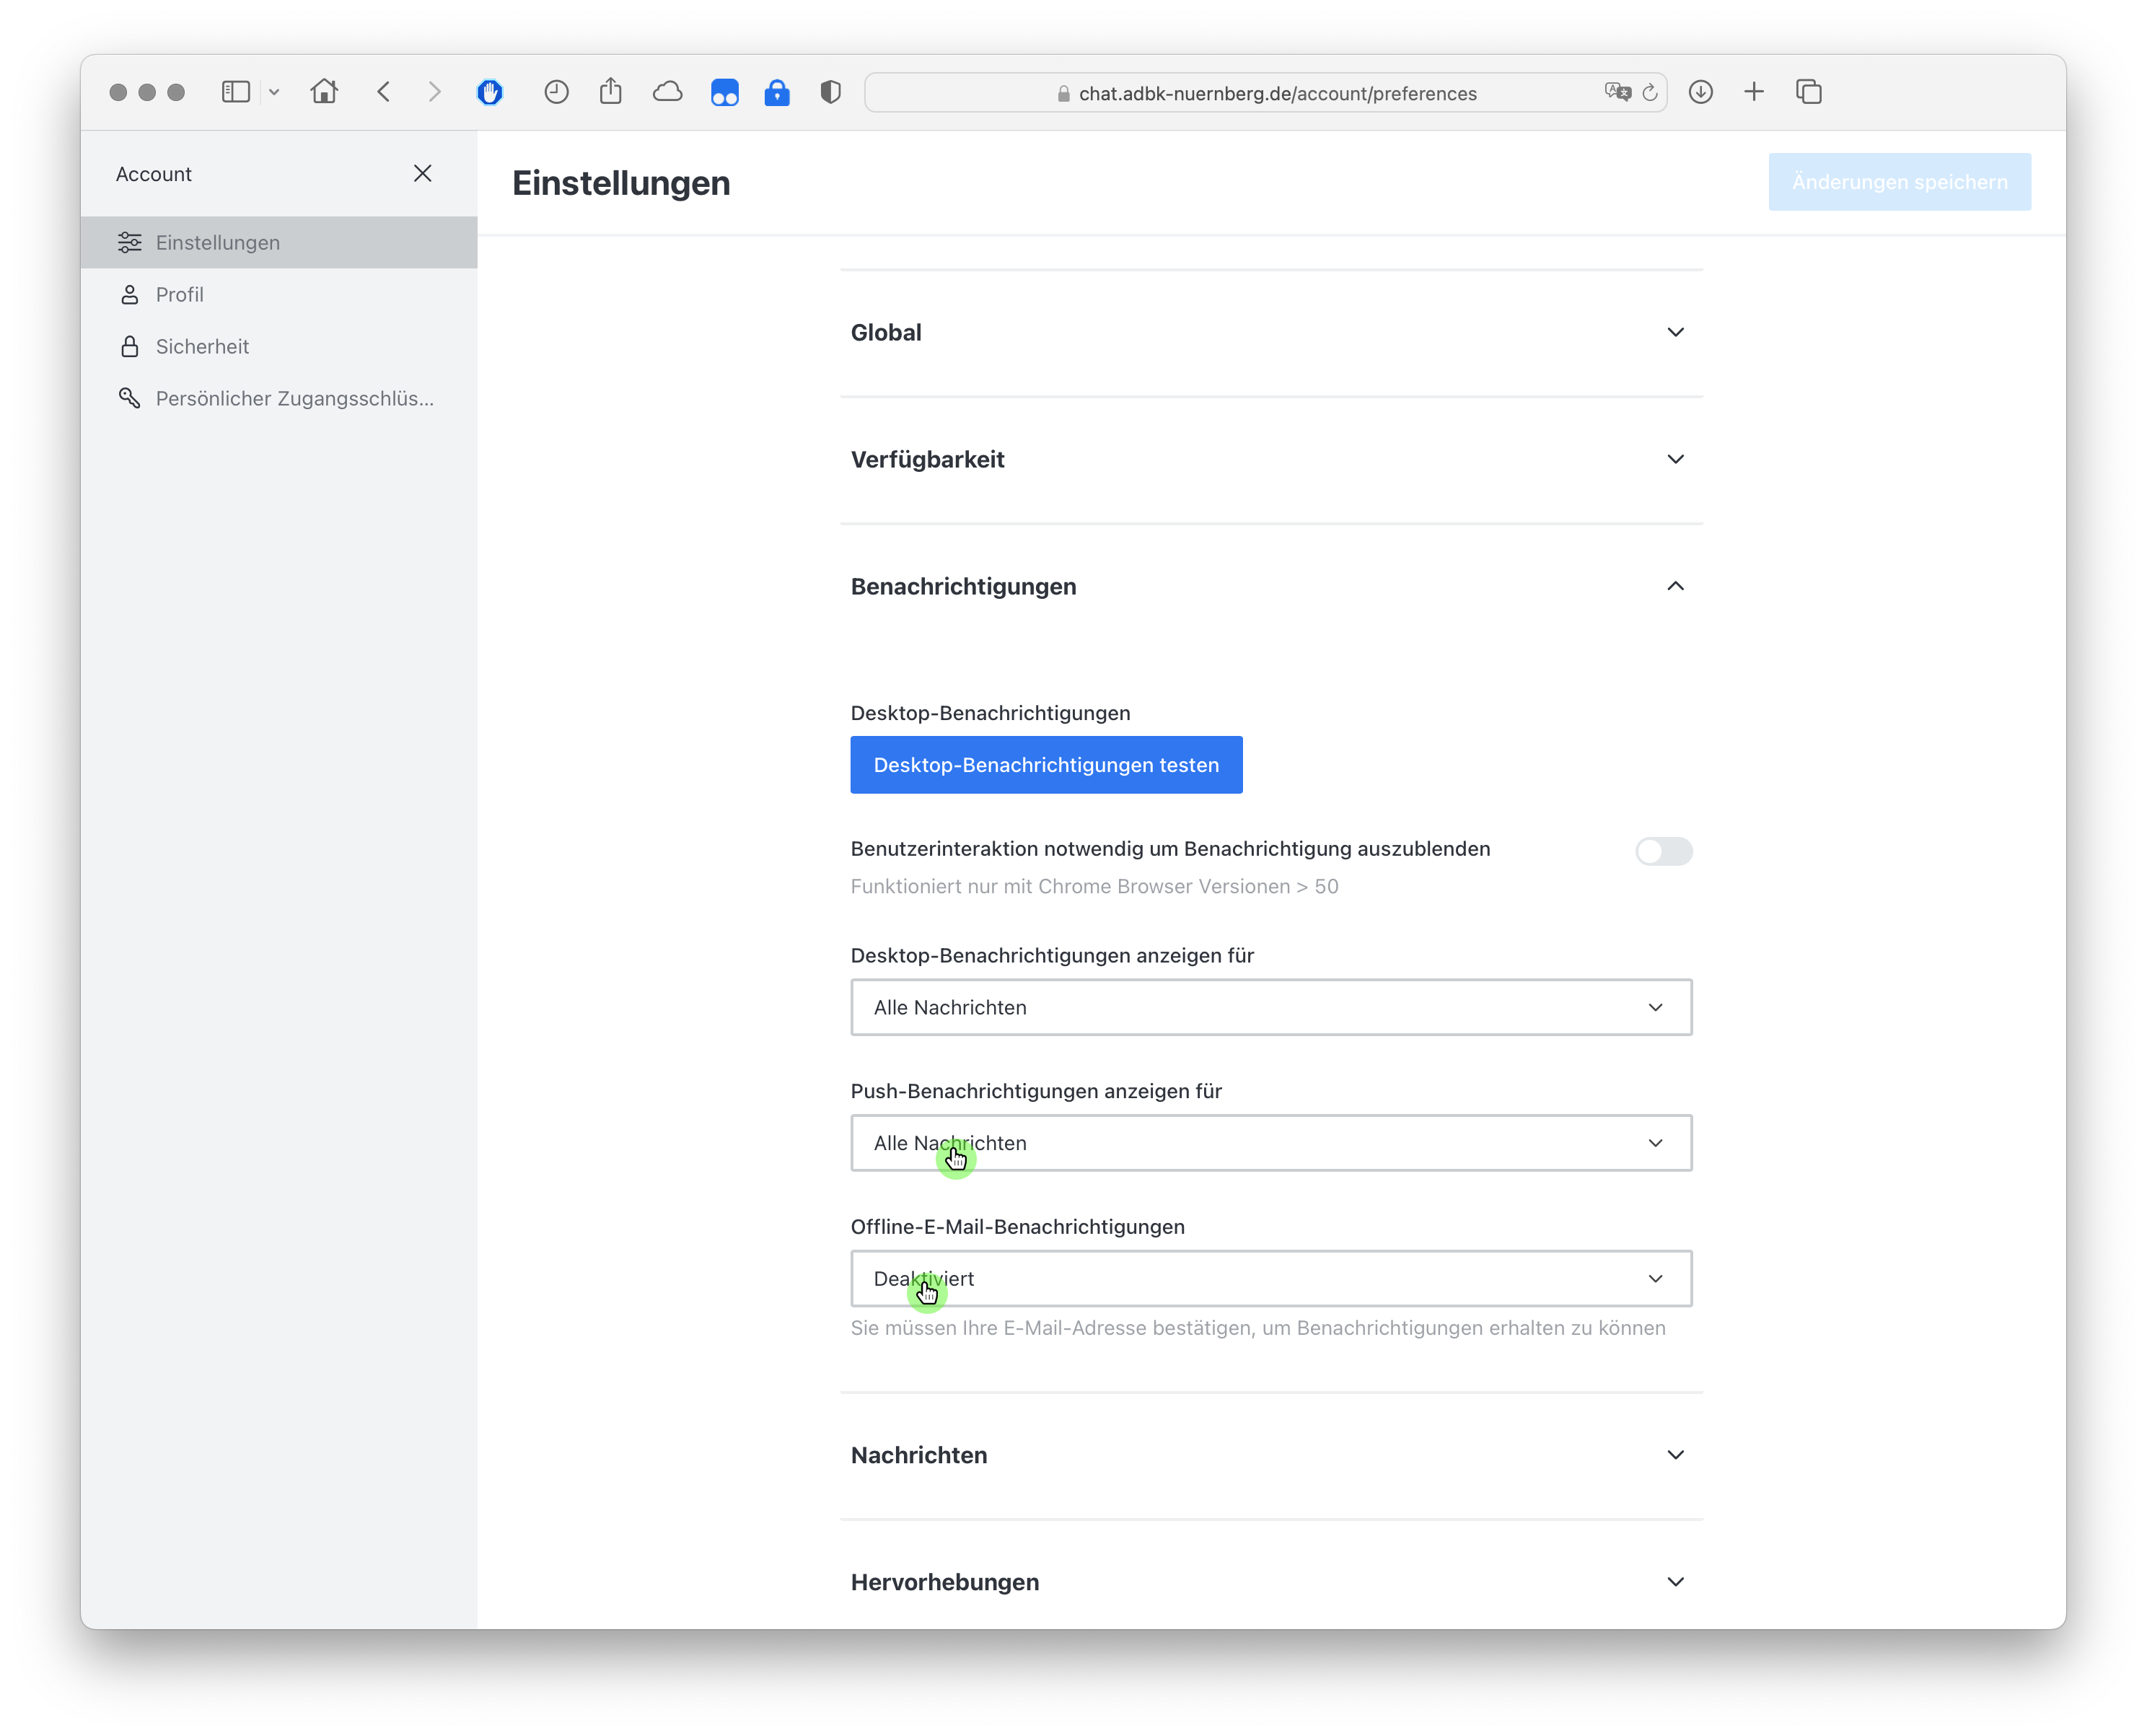Screen dimensions: 2147x1736
Task: Expand the Verfügbarkeit section
Action: (x=1267, y=460)
